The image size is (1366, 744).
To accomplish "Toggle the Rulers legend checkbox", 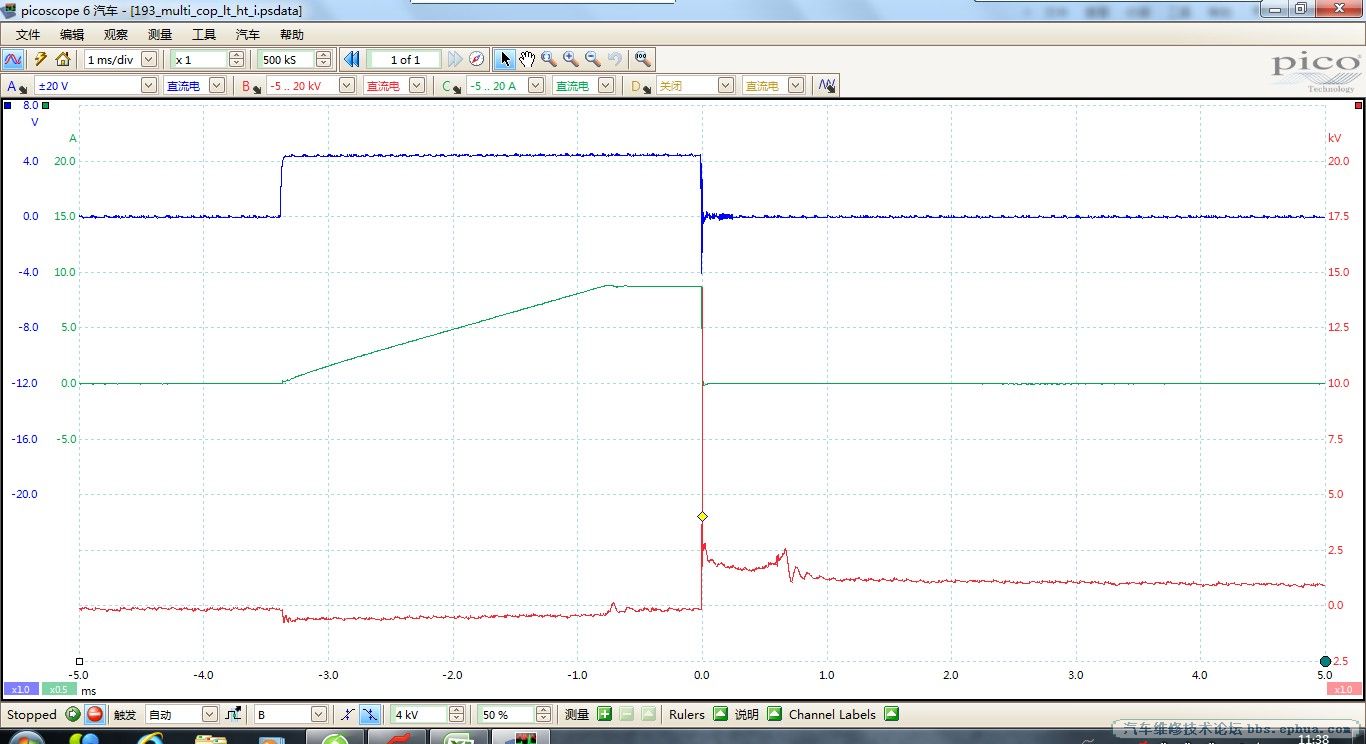I will click(721, 714).
